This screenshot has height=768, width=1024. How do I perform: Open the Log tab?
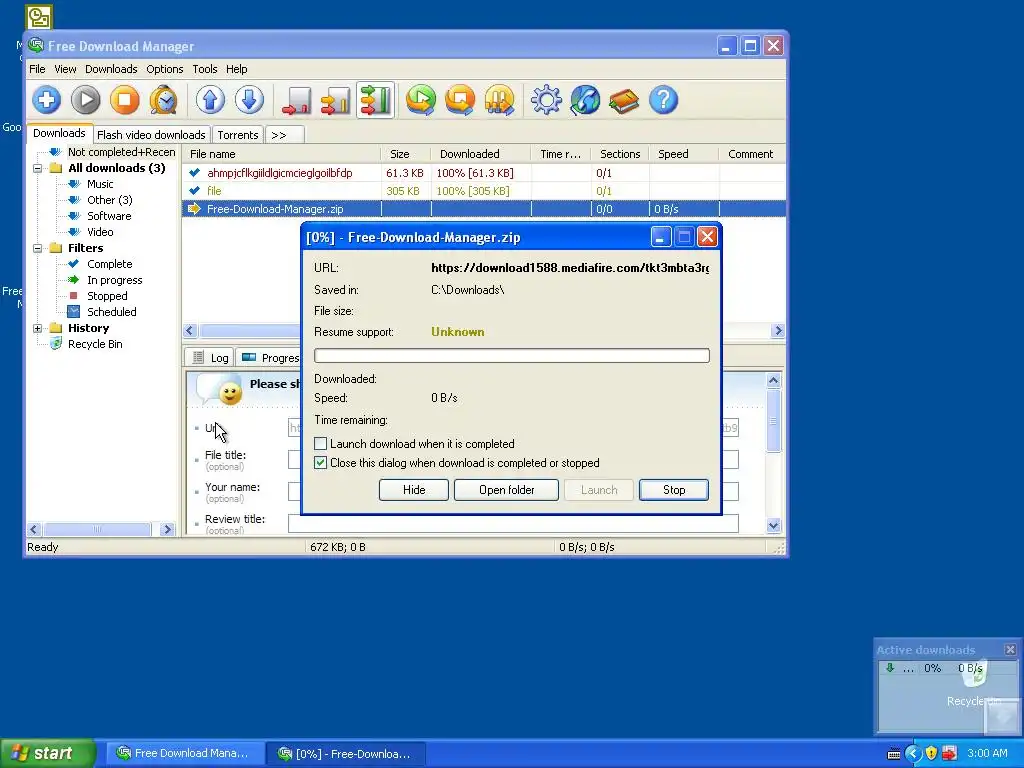coord(211,358)
